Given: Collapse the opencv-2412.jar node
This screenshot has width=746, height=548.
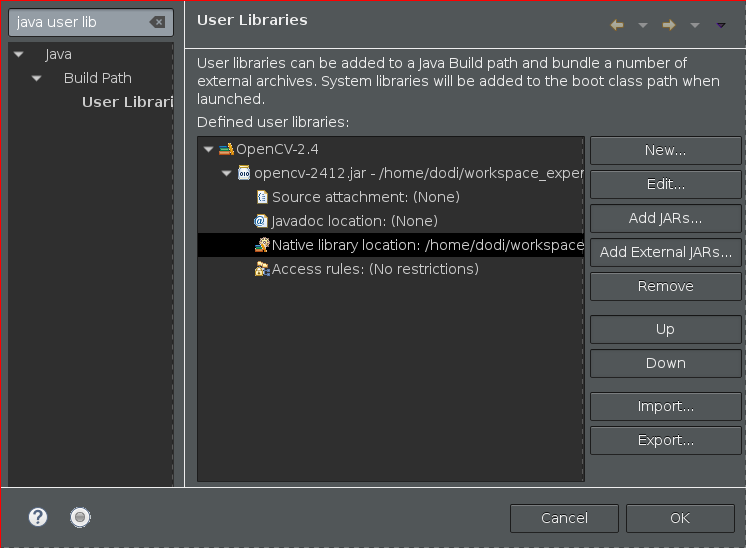Looking at the screenshot, I should 226,173.
